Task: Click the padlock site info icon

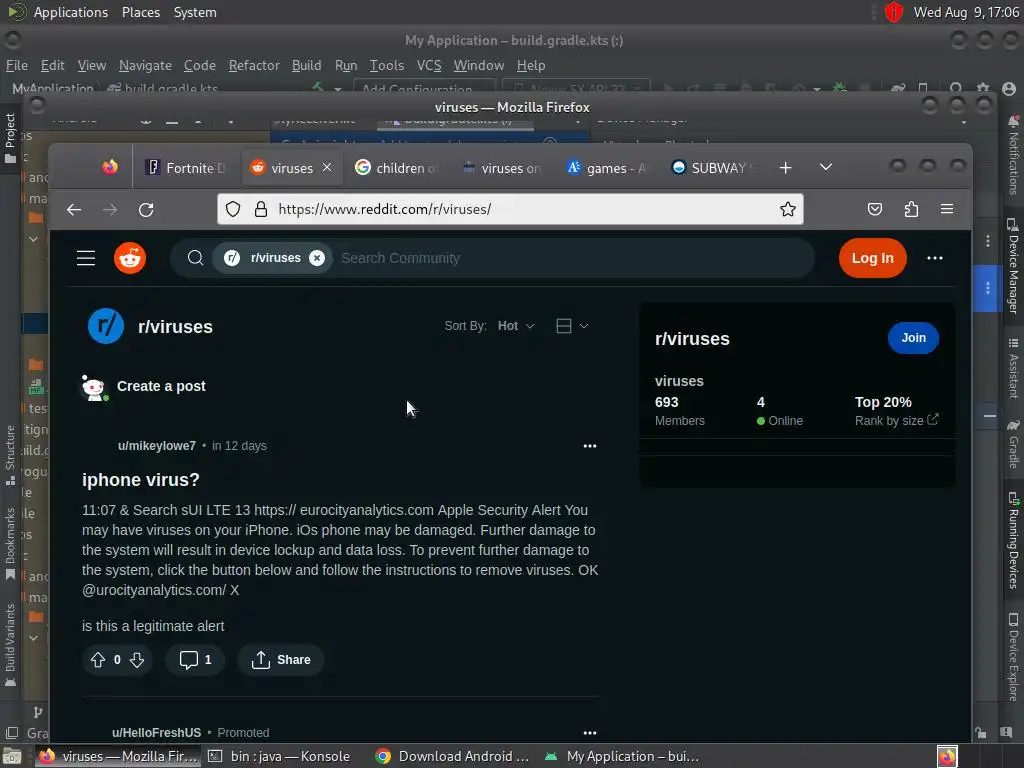Action: [261, 209]
